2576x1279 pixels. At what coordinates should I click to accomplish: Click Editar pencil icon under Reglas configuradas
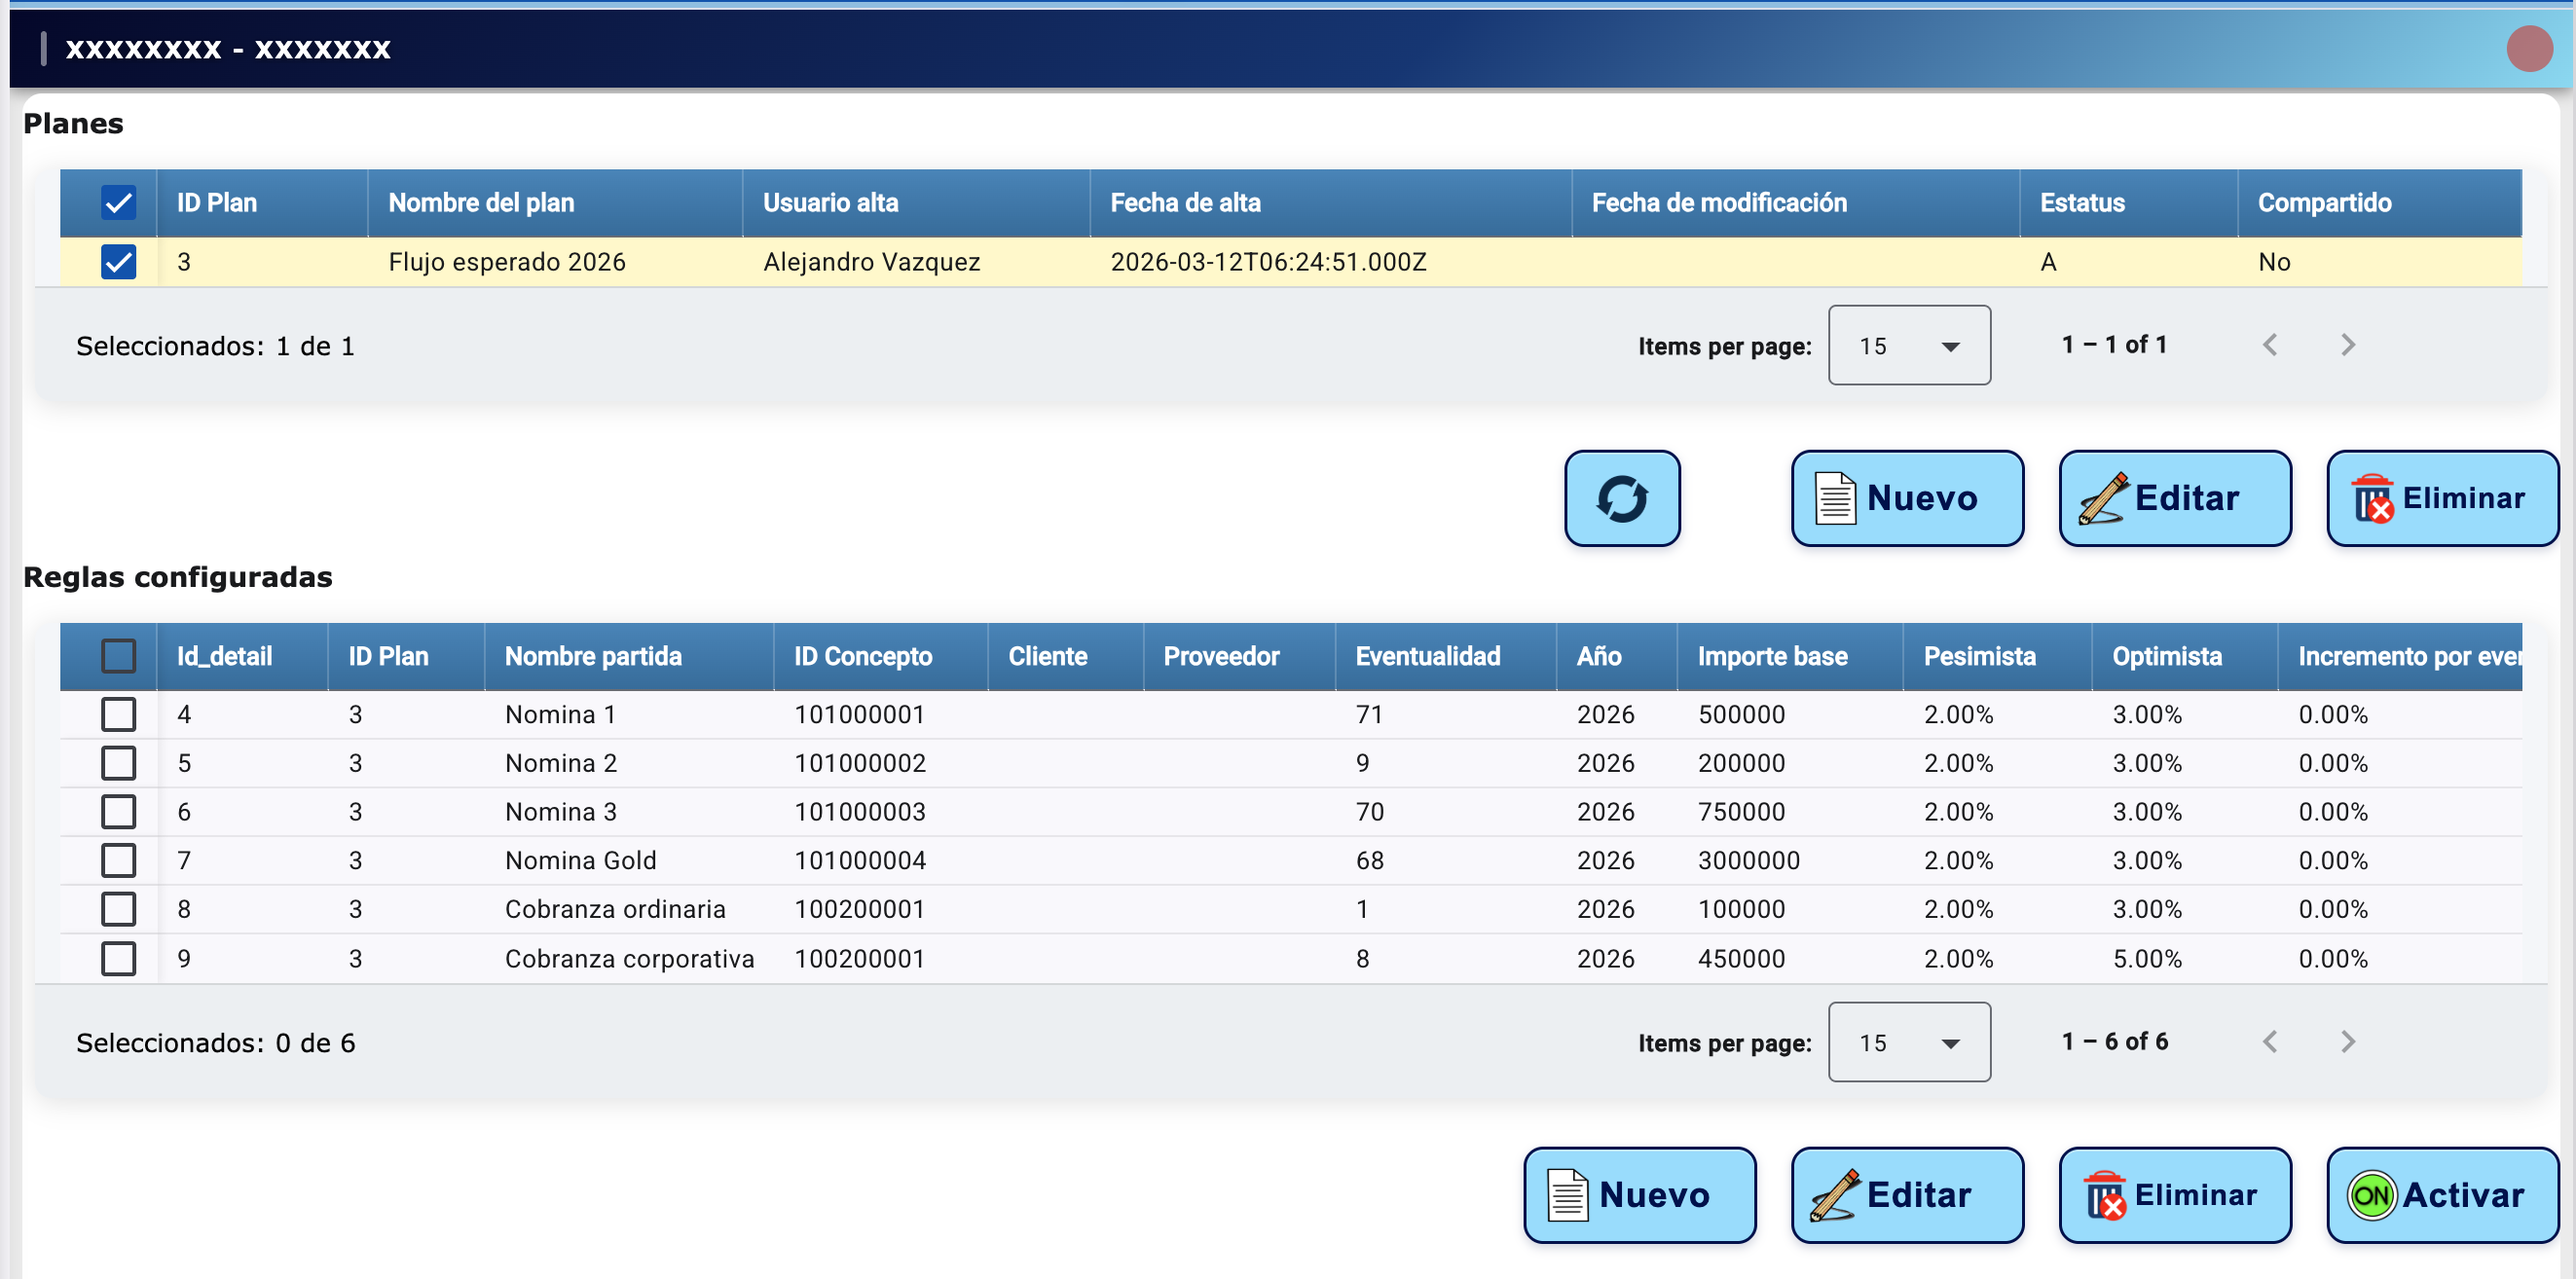point(1834,1194)
